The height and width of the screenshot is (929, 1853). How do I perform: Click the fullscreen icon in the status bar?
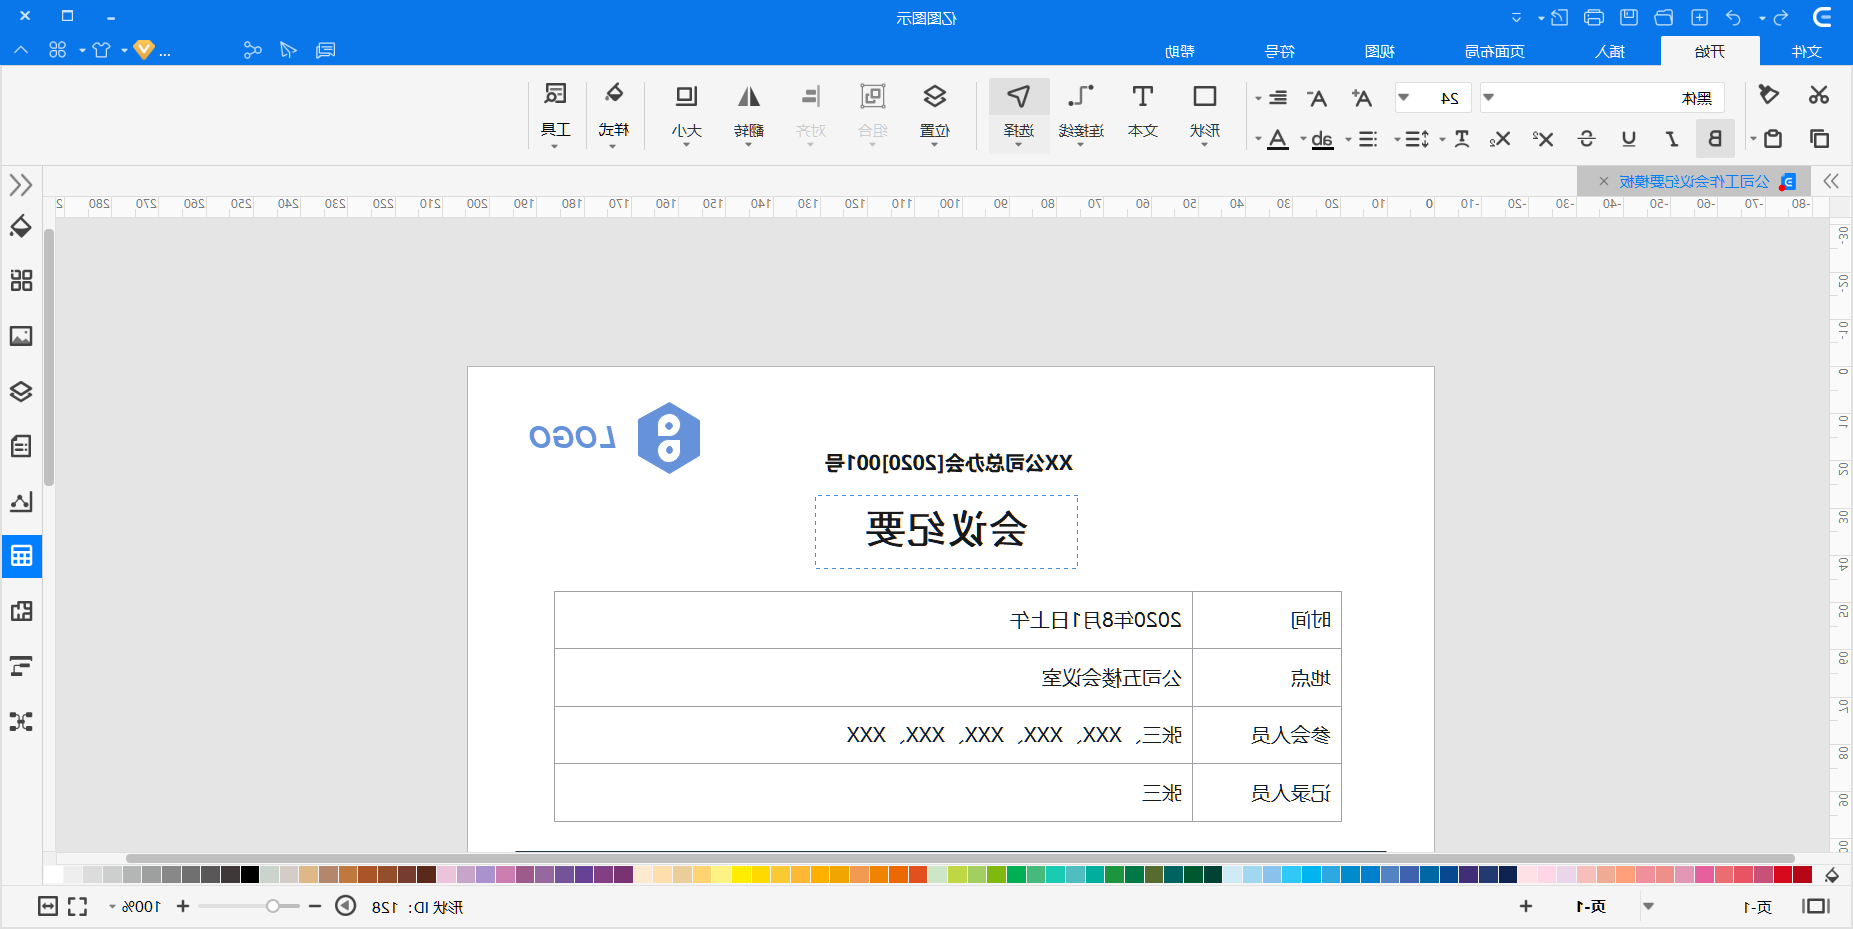tap(78, 906)
